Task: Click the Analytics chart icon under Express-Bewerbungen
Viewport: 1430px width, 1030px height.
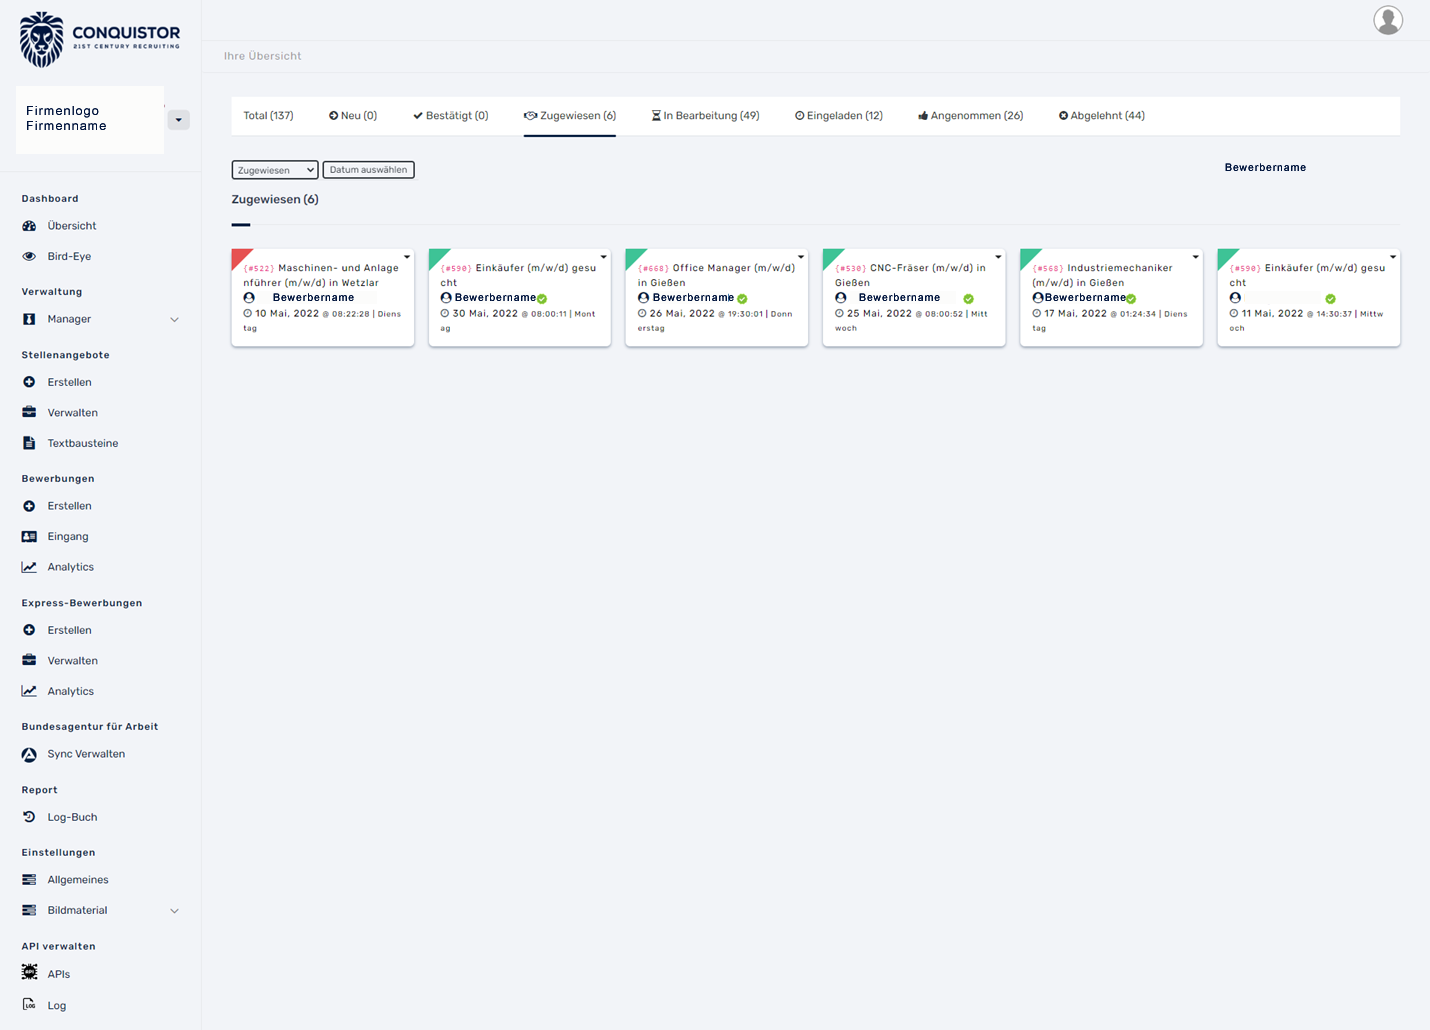Action: (29, 691)
